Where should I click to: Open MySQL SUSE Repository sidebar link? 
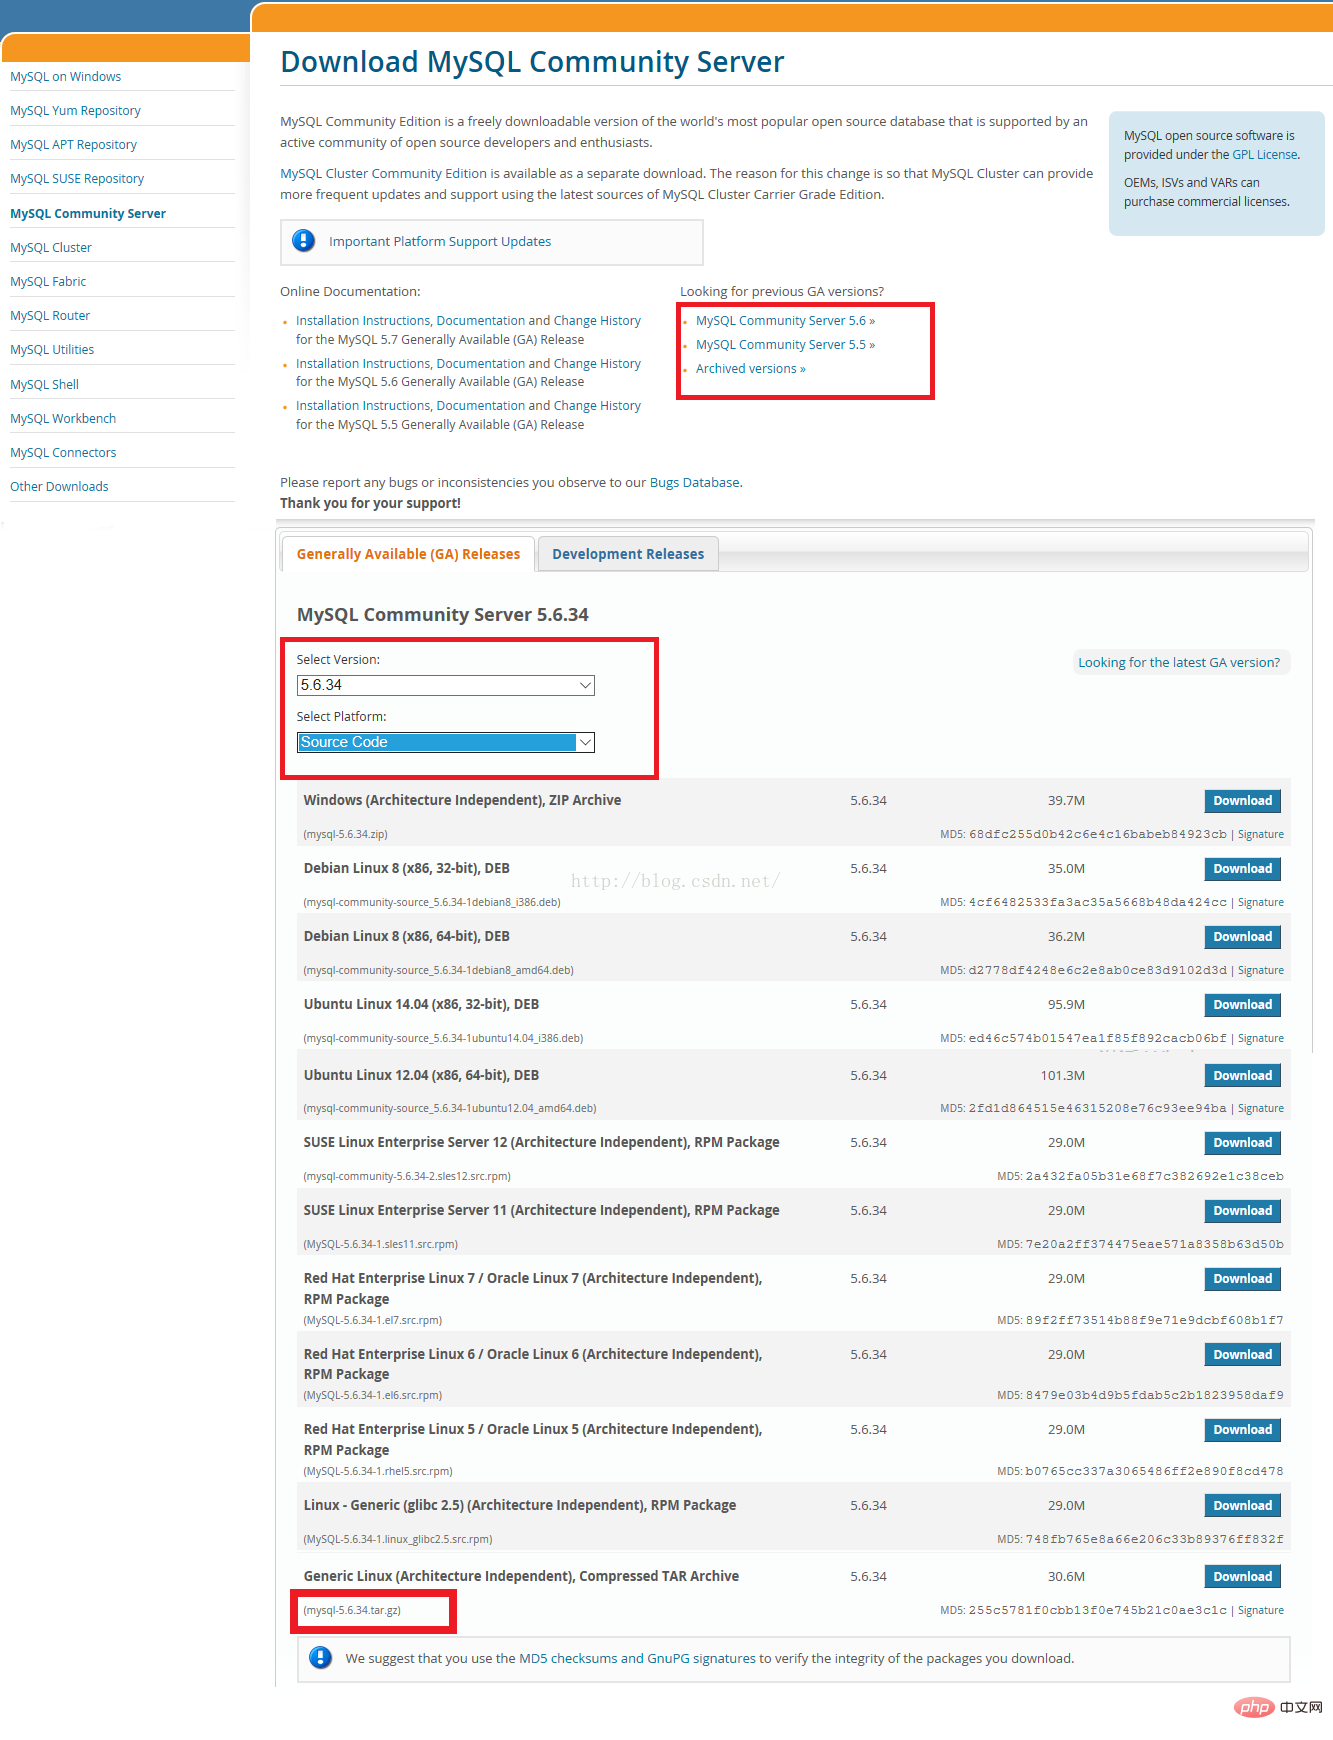click(77, 179)
